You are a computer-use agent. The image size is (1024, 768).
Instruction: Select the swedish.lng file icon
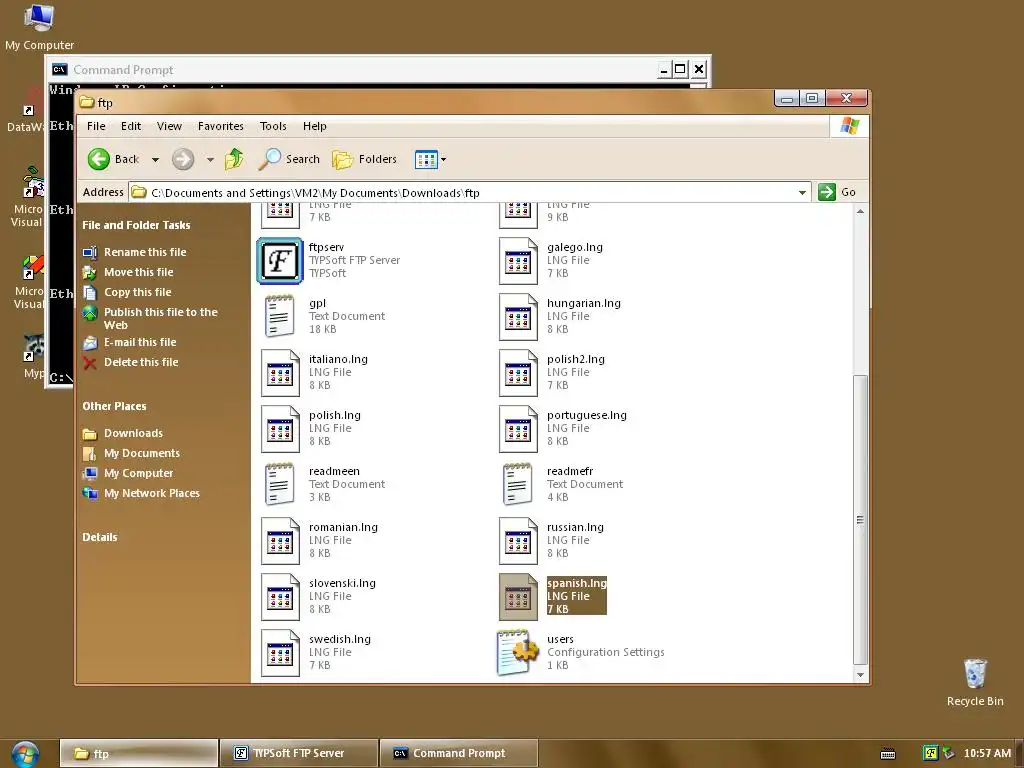280,653
